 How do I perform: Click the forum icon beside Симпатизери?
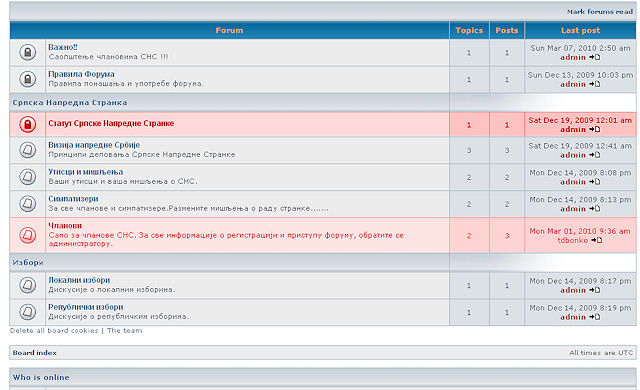click(27, 204)
